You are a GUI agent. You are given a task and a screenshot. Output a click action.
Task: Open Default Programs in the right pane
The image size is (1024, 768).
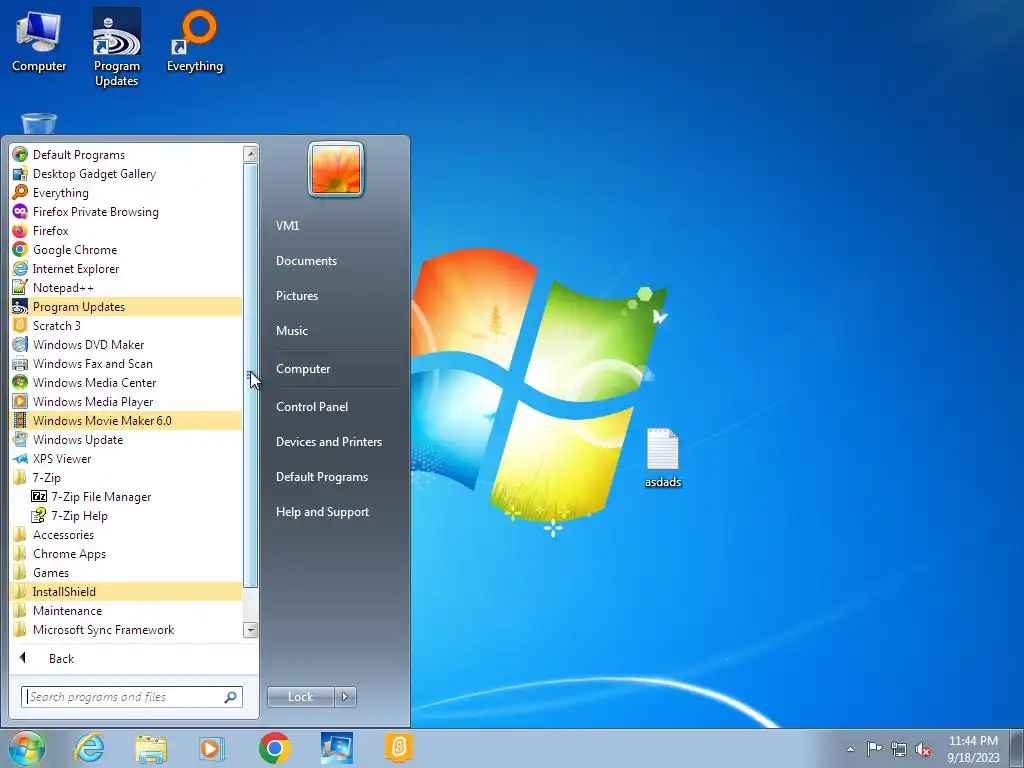tap(336, 477)
